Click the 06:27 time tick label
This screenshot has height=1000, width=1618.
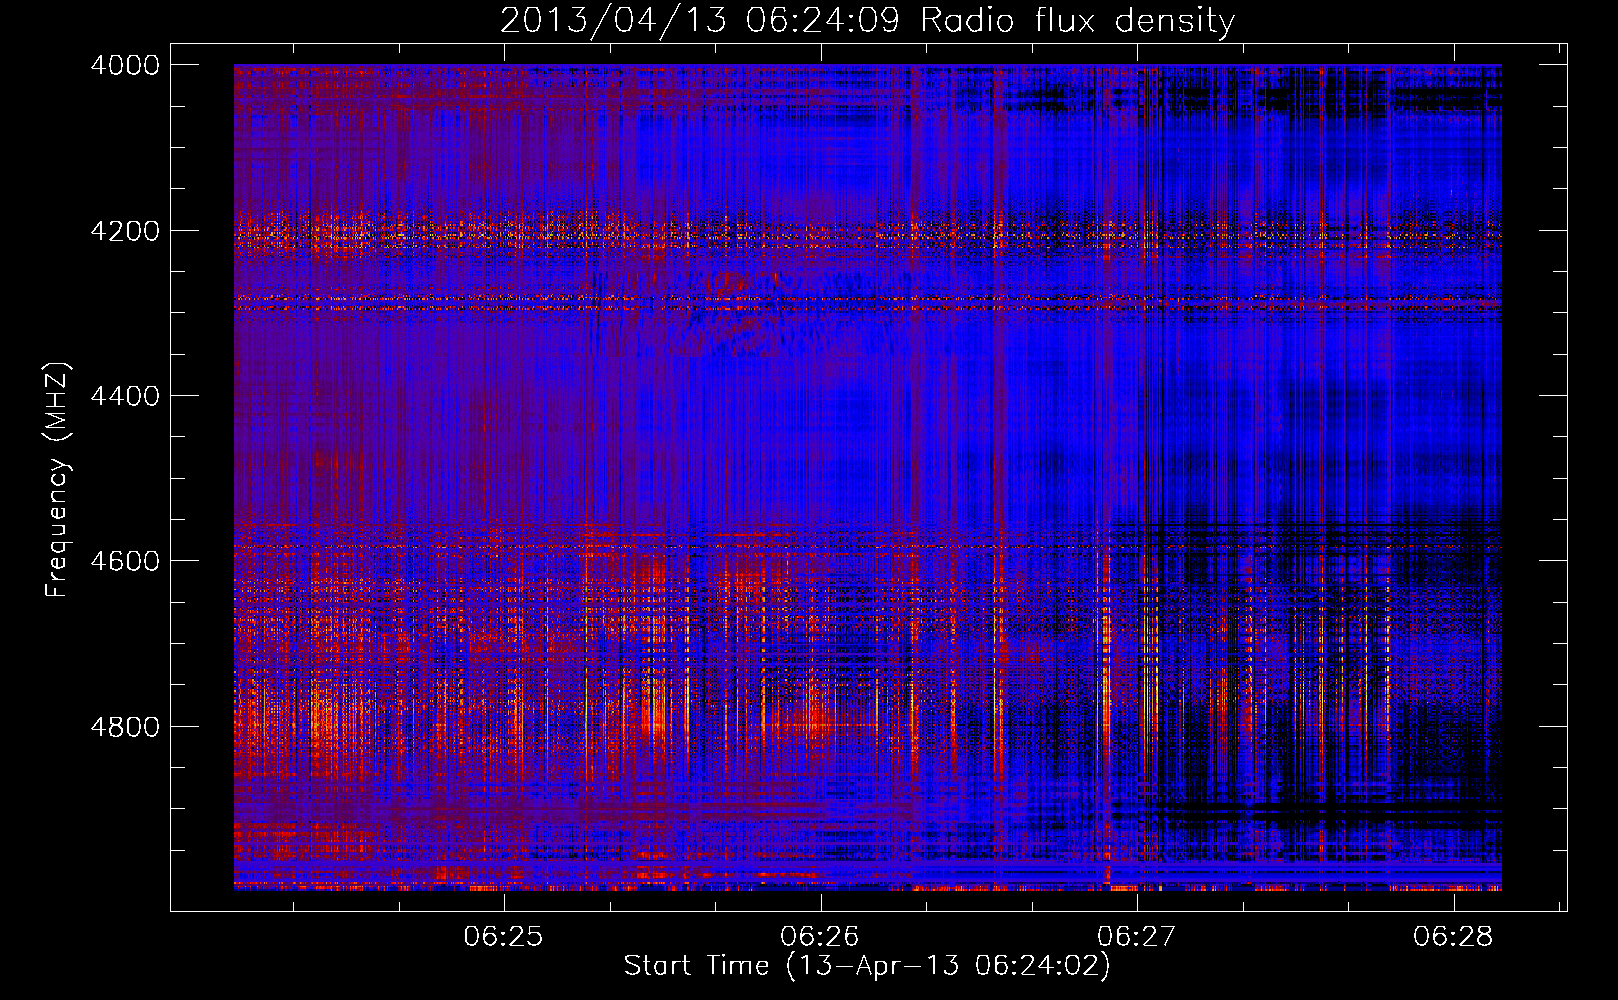coord(1137,937)
